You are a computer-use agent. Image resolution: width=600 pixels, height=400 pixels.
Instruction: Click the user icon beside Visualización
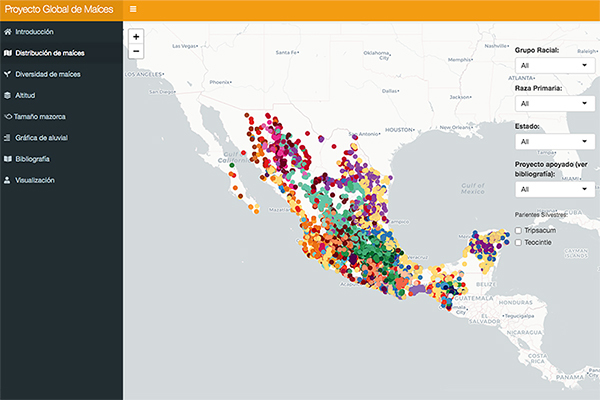7,180
